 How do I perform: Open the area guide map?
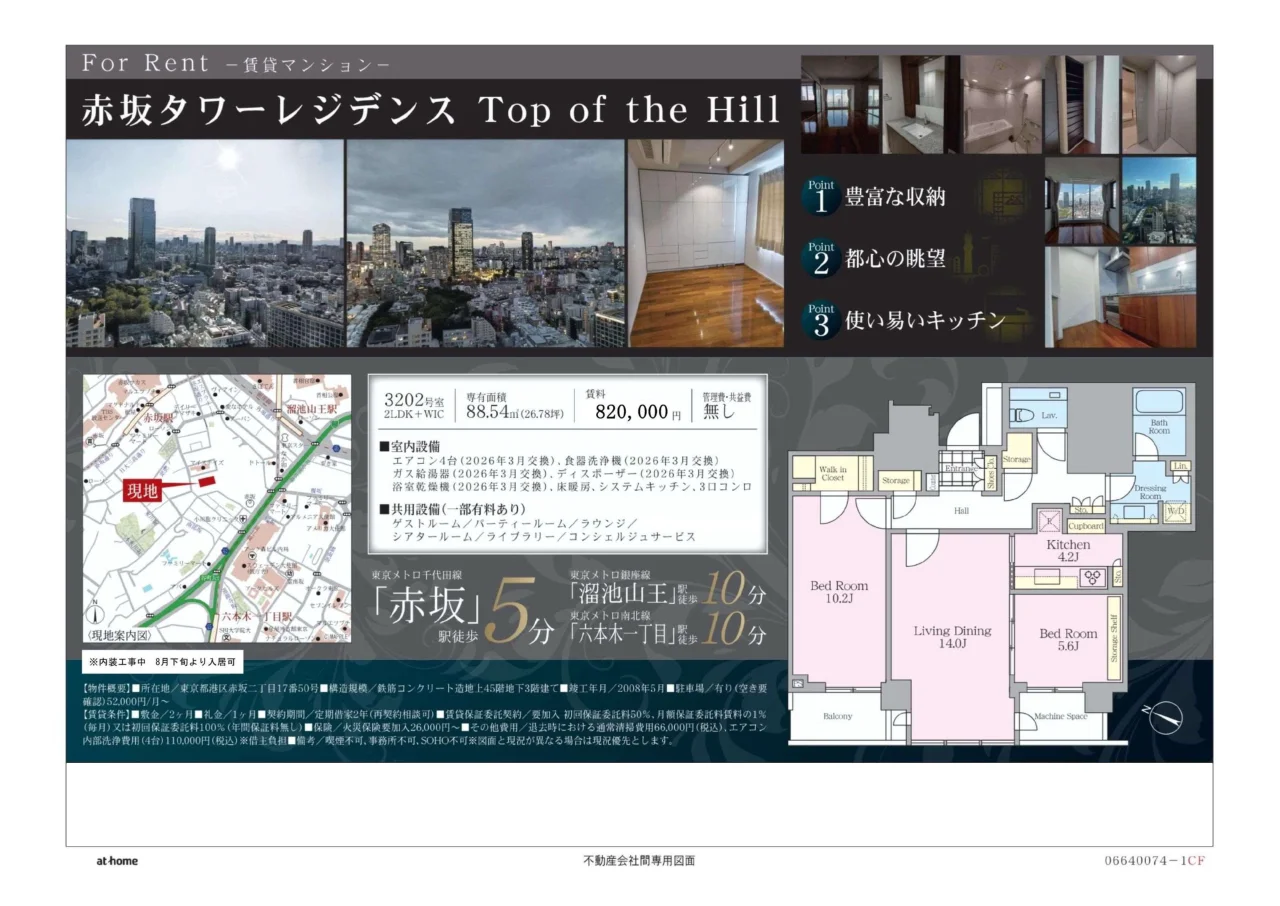[x=217, y=508]
